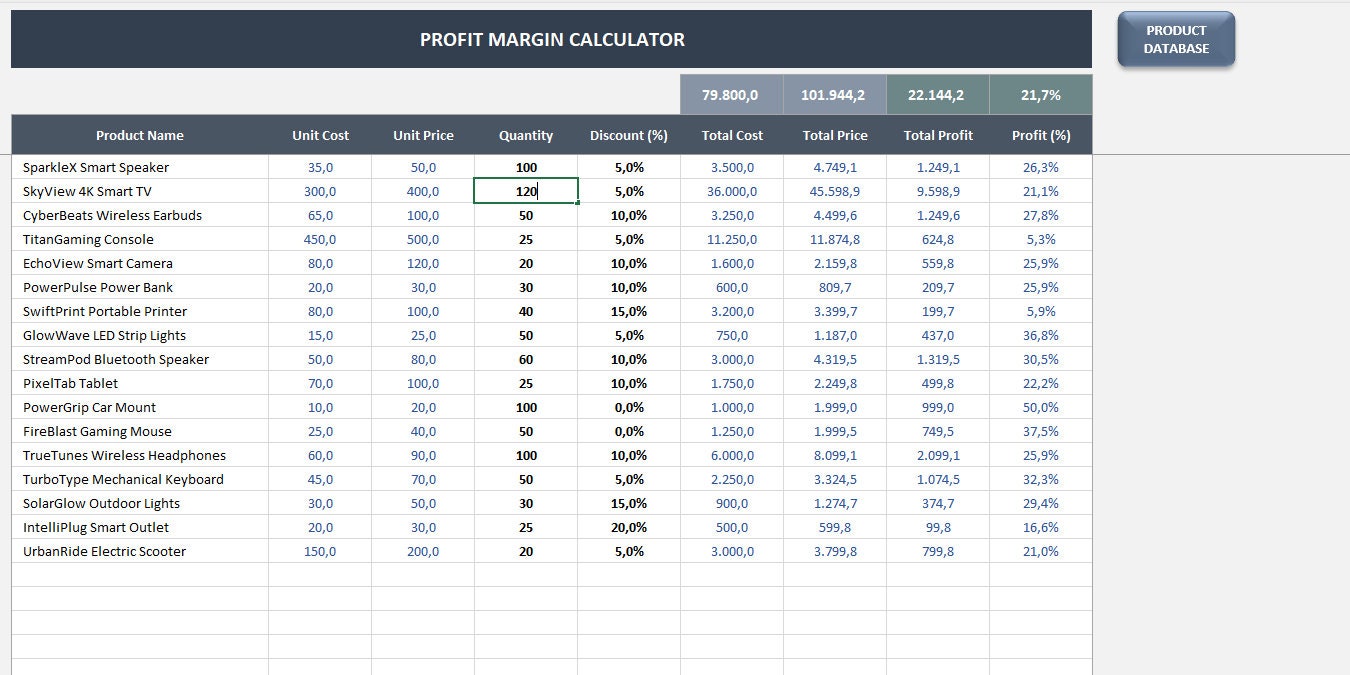Select the 20,0% discount cell for IntelliPlug Smart Outlet
The image size is (1350, 675).
(x=628, y=527)
